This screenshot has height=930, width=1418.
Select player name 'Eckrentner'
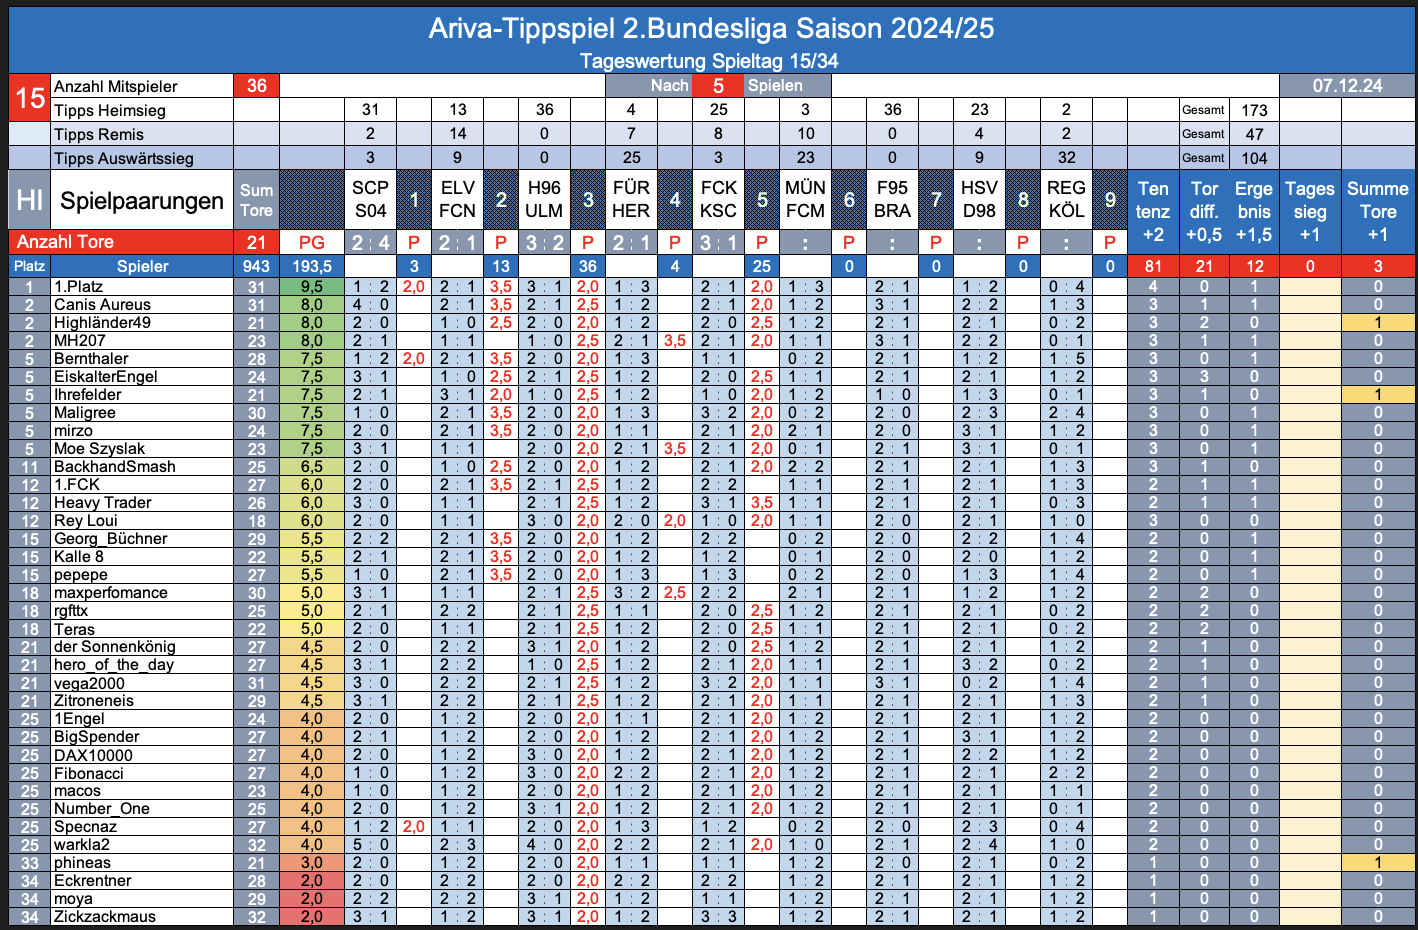(93, 880)
